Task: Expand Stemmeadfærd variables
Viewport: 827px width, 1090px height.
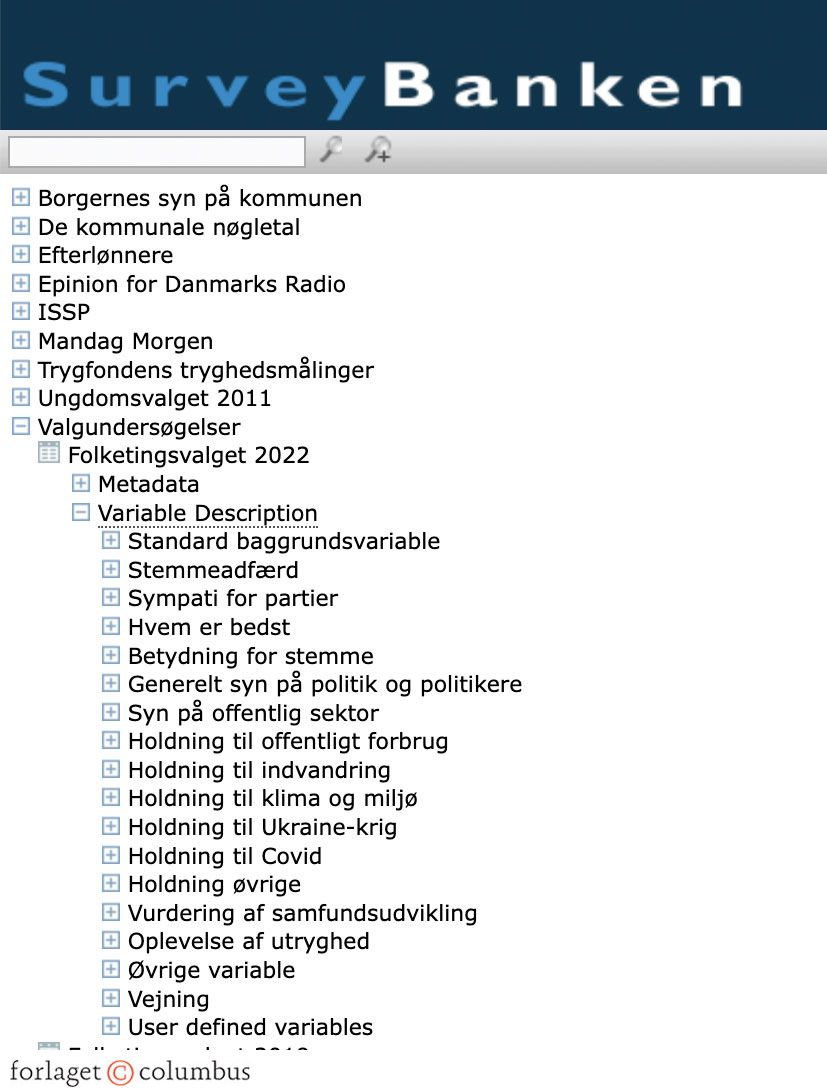Action: (110, 568)
